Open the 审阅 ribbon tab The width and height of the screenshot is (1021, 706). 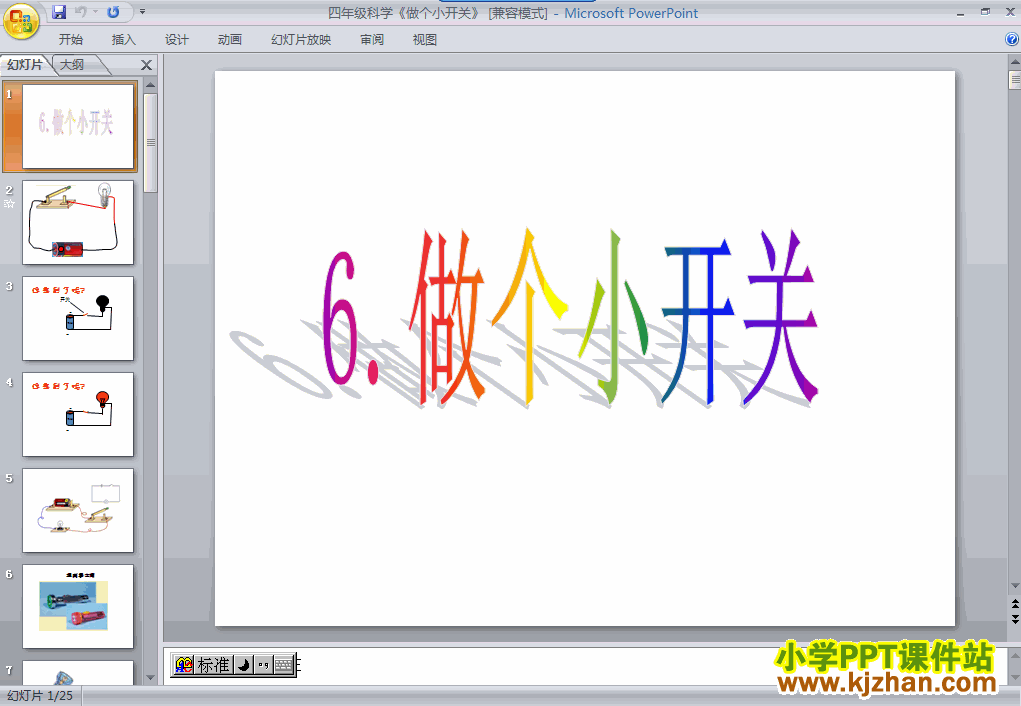click(372, 40)
